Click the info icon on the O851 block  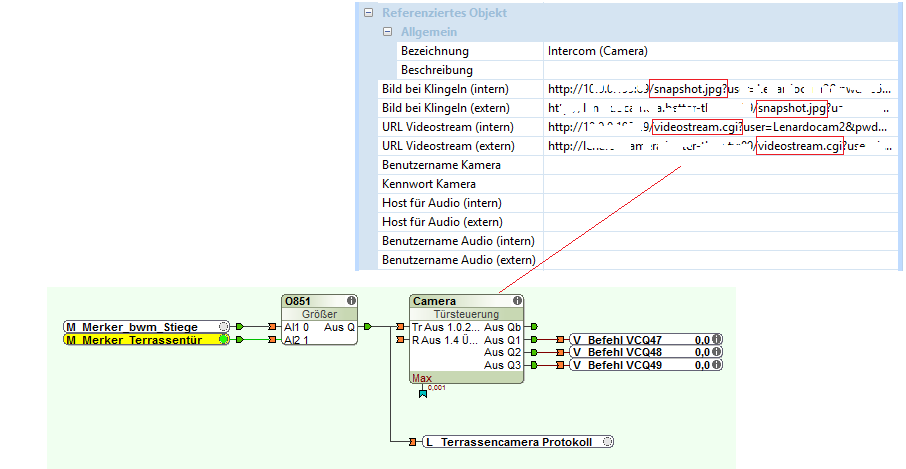coord(351,300)
